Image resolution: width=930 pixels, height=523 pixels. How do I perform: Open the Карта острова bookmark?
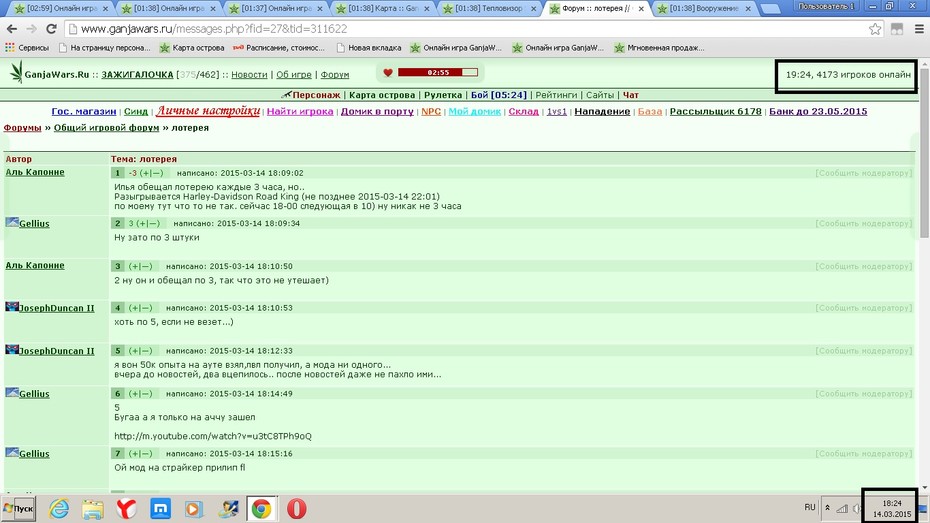pos(192,48)
